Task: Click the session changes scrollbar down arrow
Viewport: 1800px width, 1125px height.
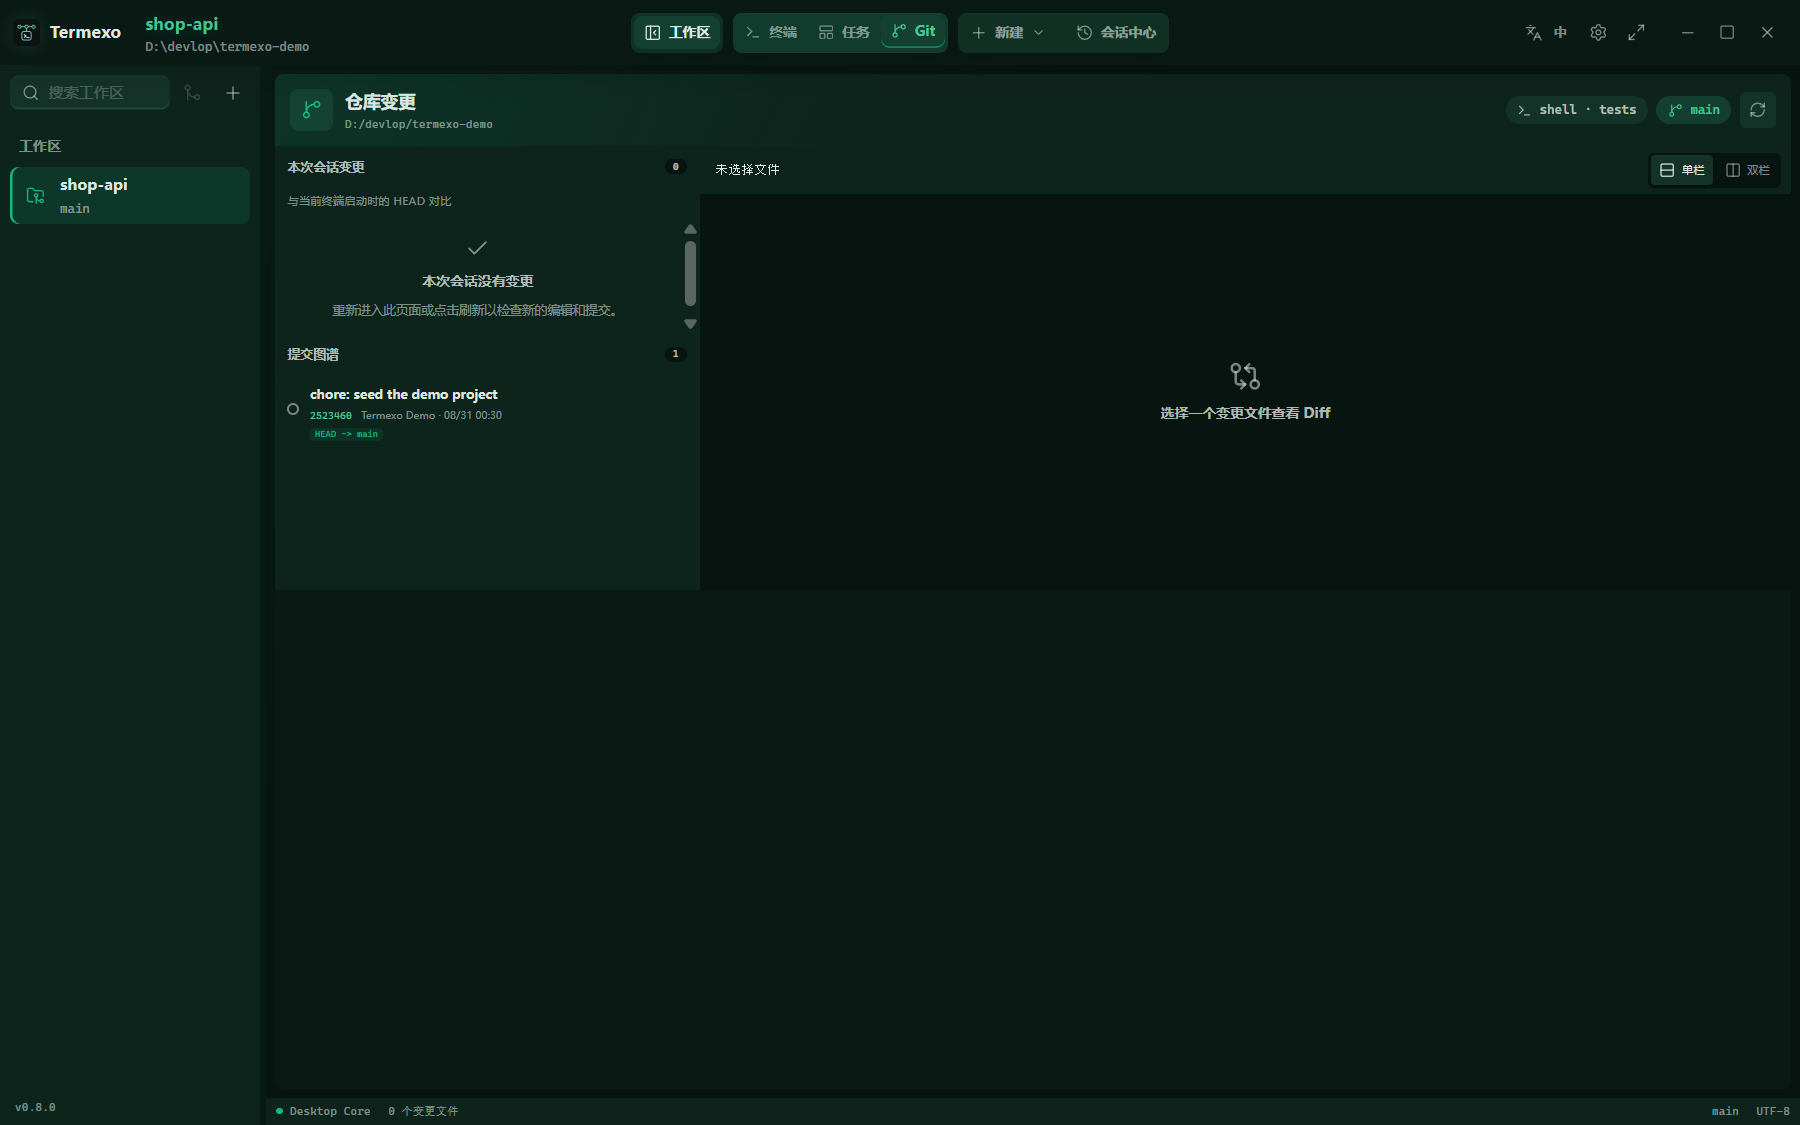Action: click(x=690, y=324)
